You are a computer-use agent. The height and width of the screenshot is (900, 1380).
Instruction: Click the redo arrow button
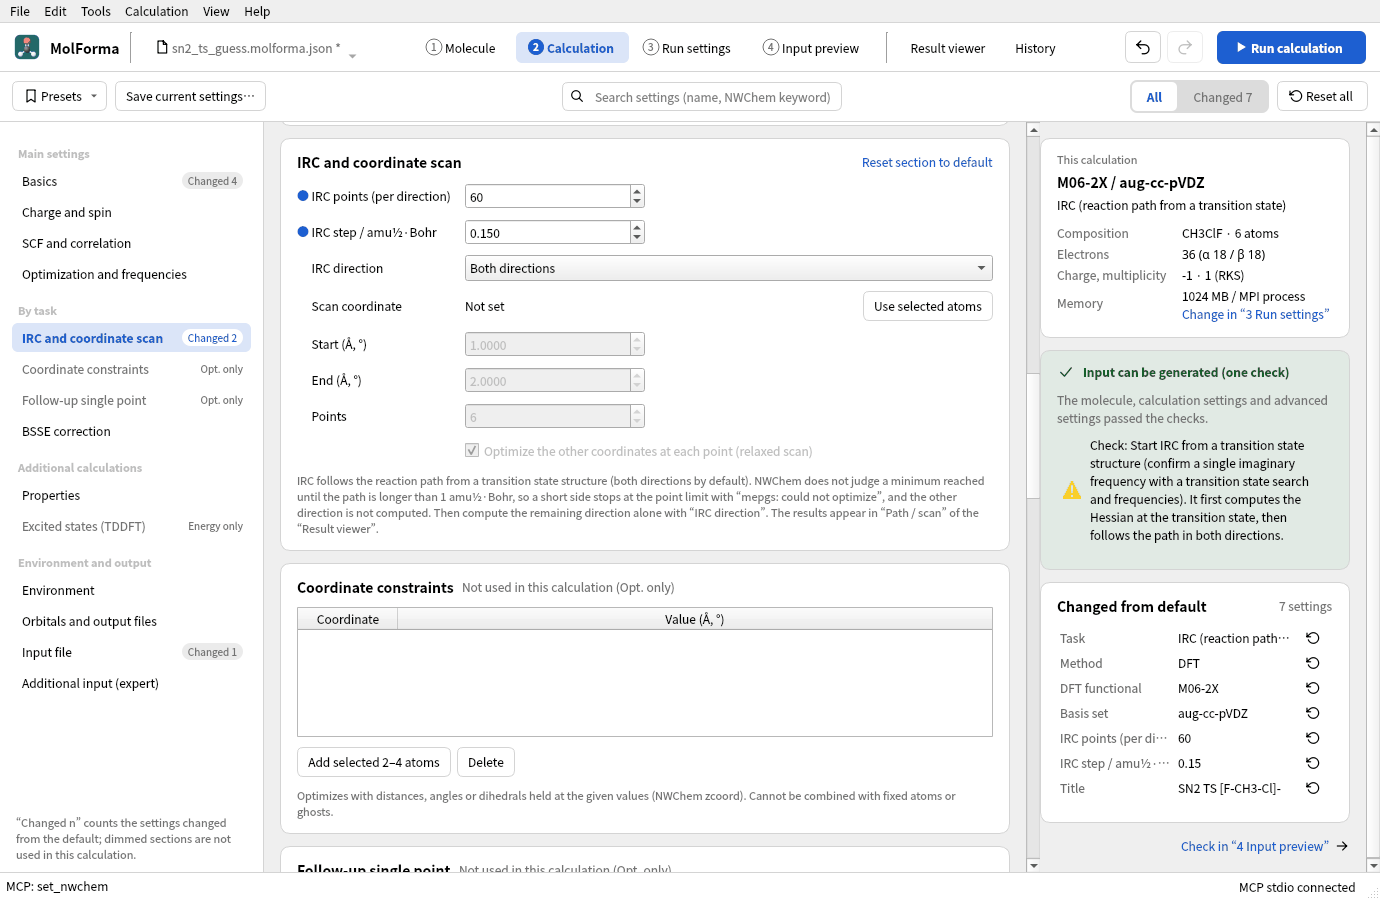coord(1185,47)
